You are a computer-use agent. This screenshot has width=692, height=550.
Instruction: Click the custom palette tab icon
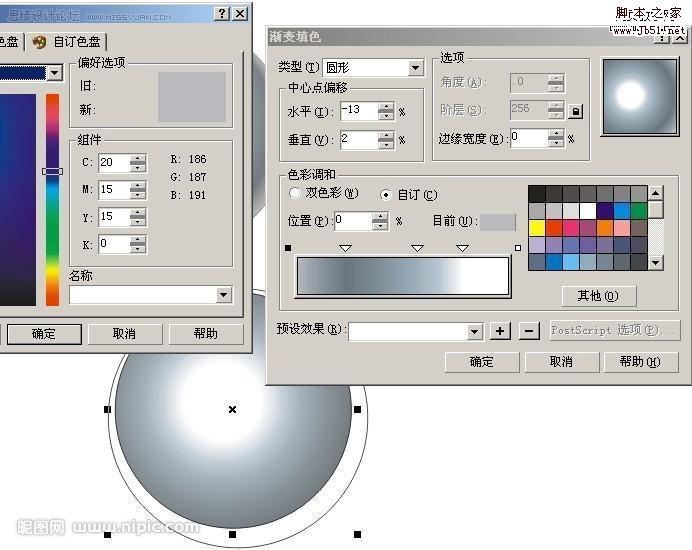tap(39, 42)
